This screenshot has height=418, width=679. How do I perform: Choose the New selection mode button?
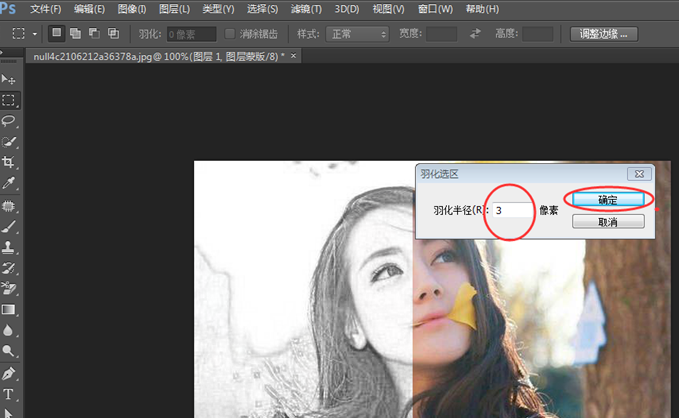point(58,34)
